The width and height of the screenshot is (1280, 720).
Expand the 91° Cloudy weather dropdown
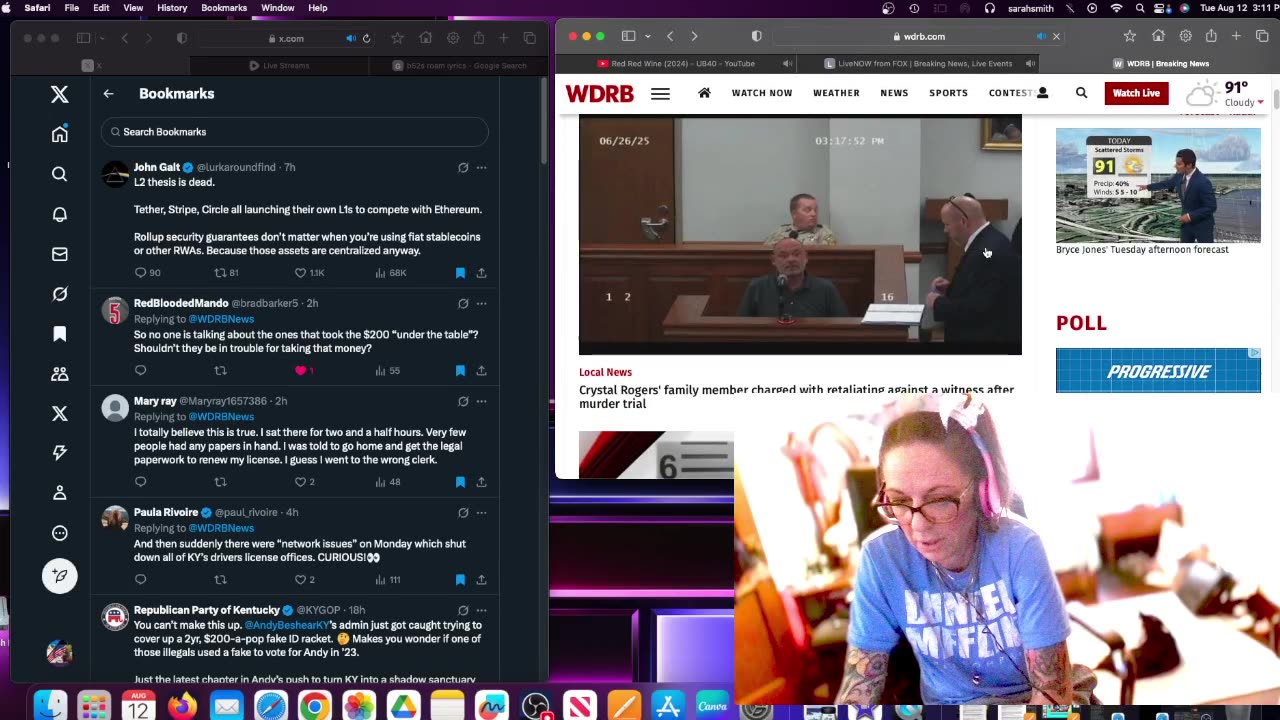tap(1261, 102)
